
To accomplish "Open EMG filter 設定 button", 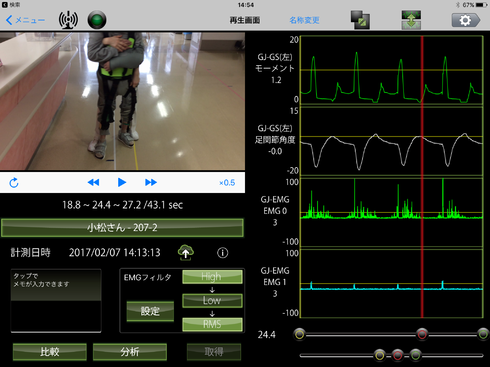I will 150,311.
